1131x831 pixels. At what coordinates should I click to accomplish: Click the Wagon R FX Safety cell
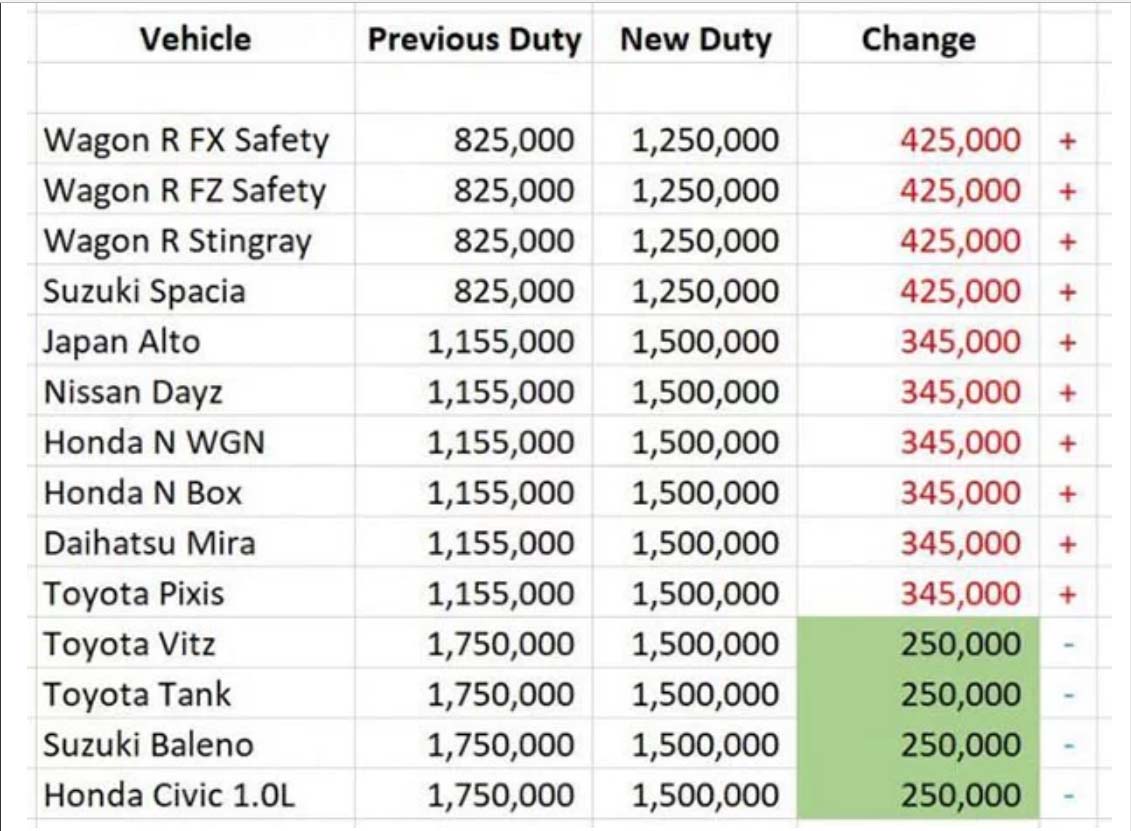coord(186,140)
